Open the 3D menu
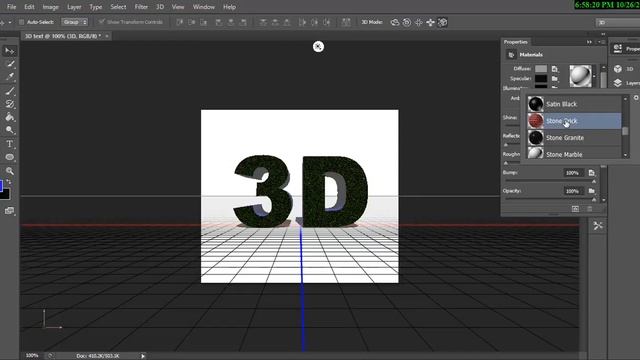The height and width of the screenshot is (360, 640). pos(160,7)
